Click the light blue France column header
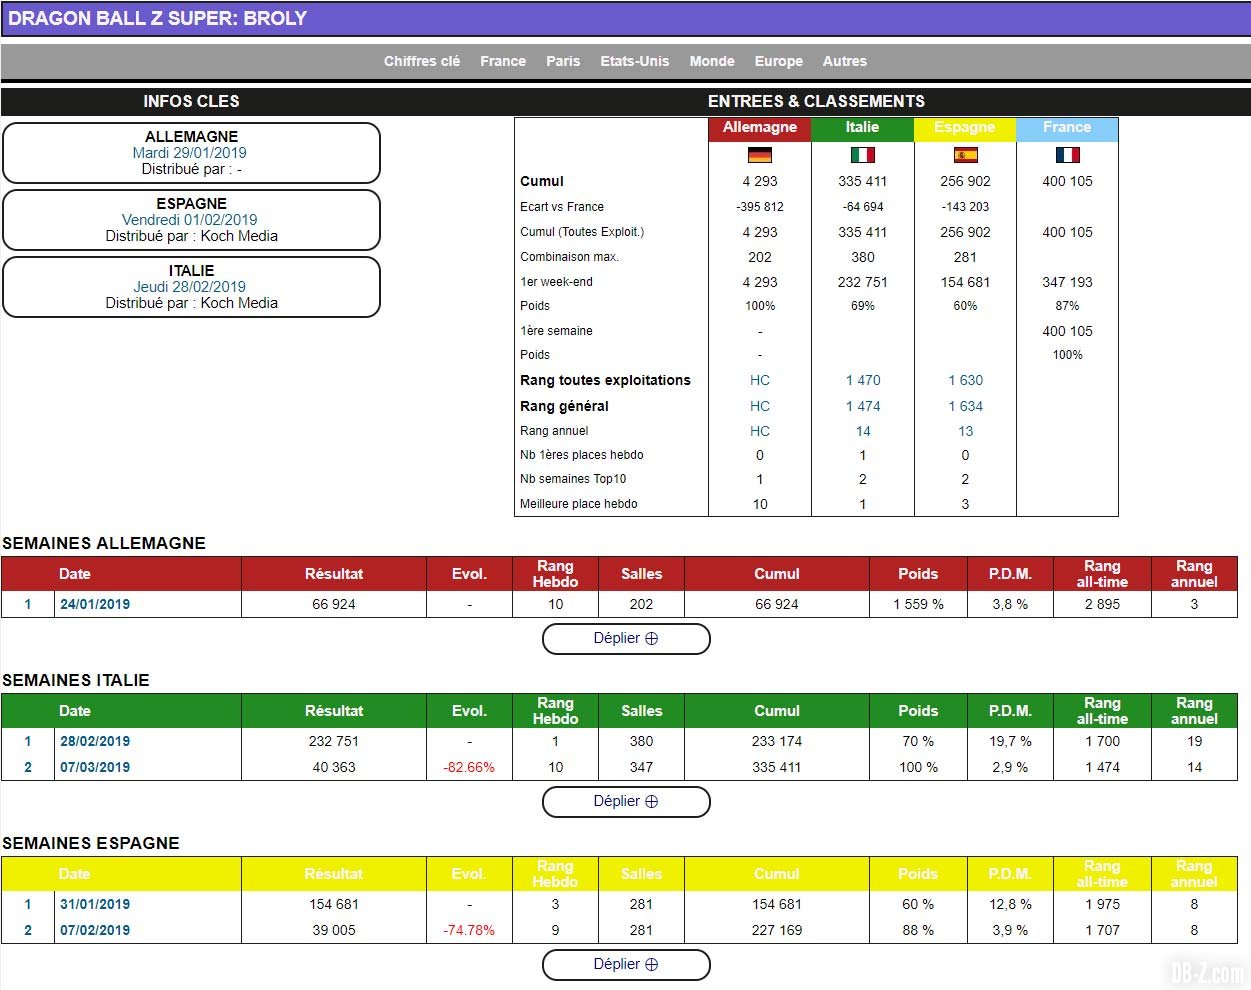The width and height of the screenshot is (1251, 990). pyautogui.click(x=1067, y=128)
